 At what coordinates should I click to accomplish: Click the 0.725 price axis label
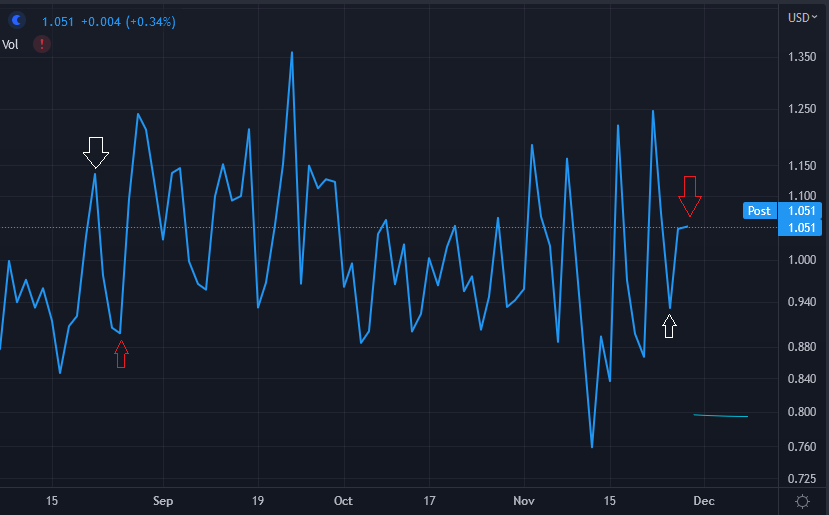pos(802,479)
